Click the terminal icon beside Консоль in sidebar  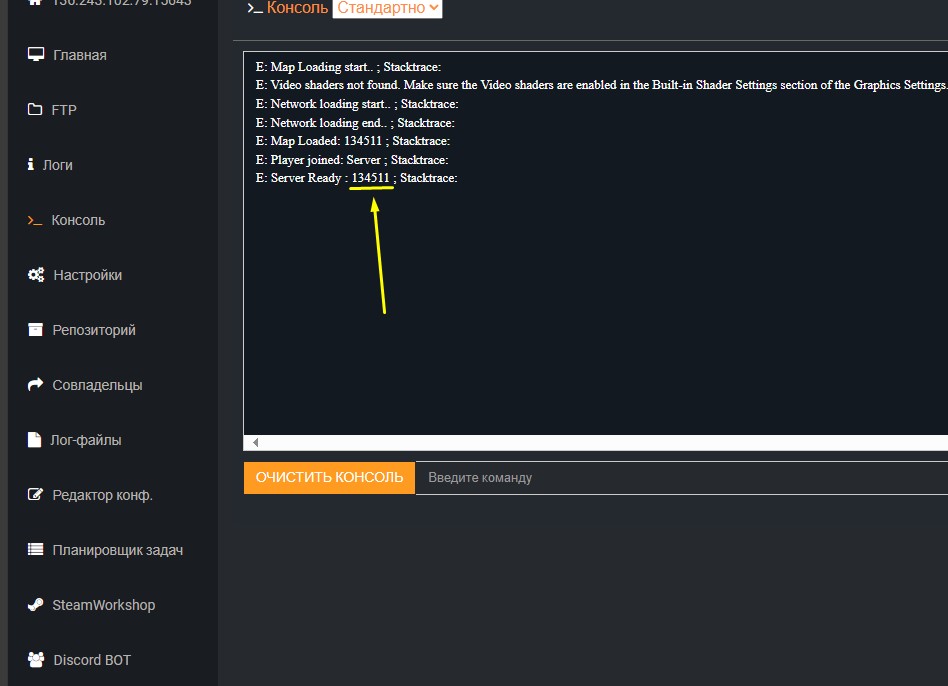tap(35, 220)
